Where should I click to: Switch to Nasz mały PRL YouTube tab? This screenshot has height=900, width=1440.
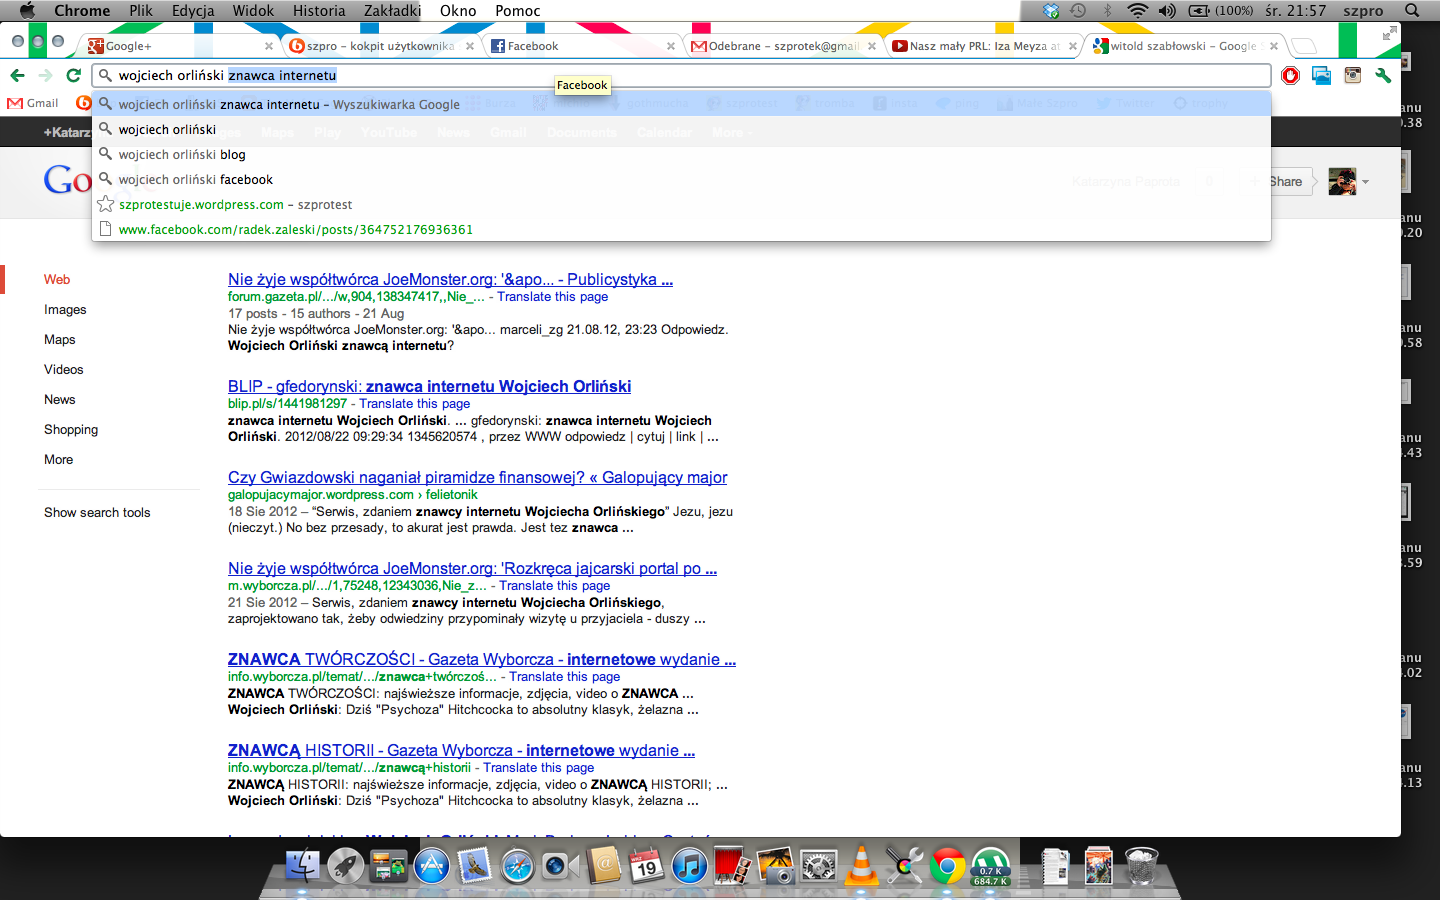[x=984, y=46]
